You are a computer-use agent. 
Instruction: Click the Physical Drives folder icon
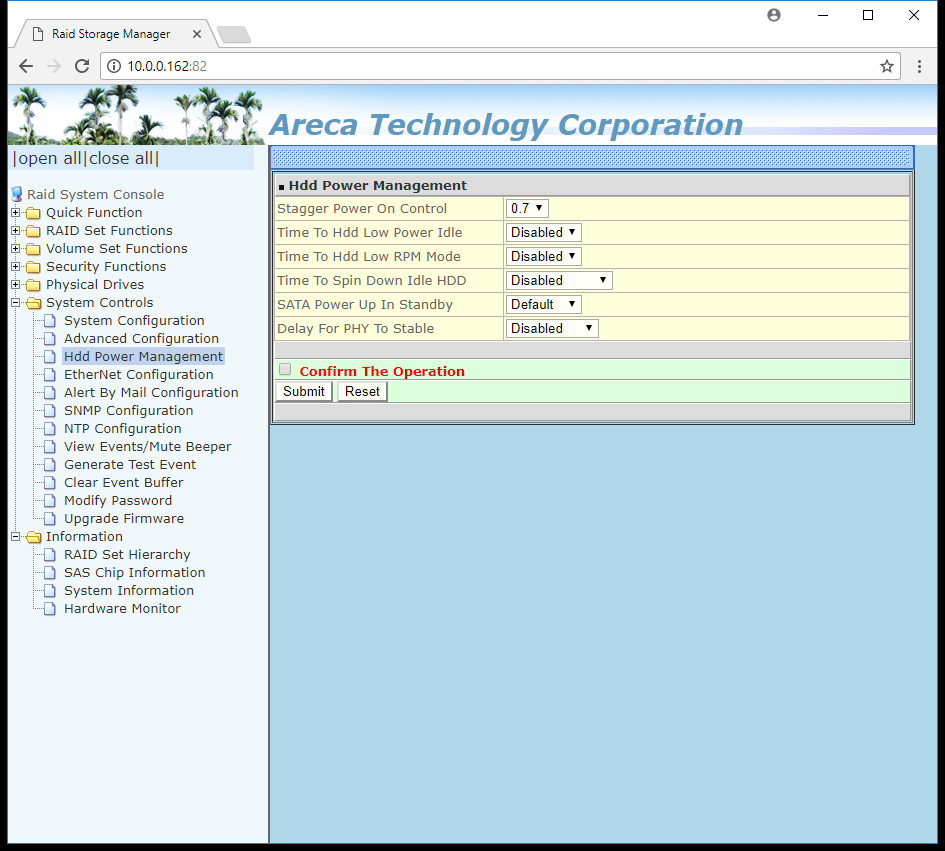click(34, 285)
